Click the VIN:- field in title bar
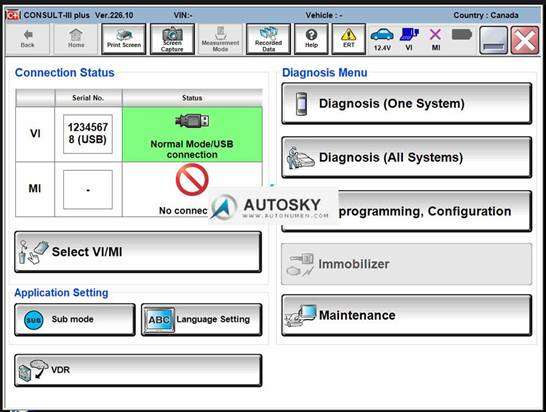The width and height of the screenshot is (546, 412). [x=183, y=15]
